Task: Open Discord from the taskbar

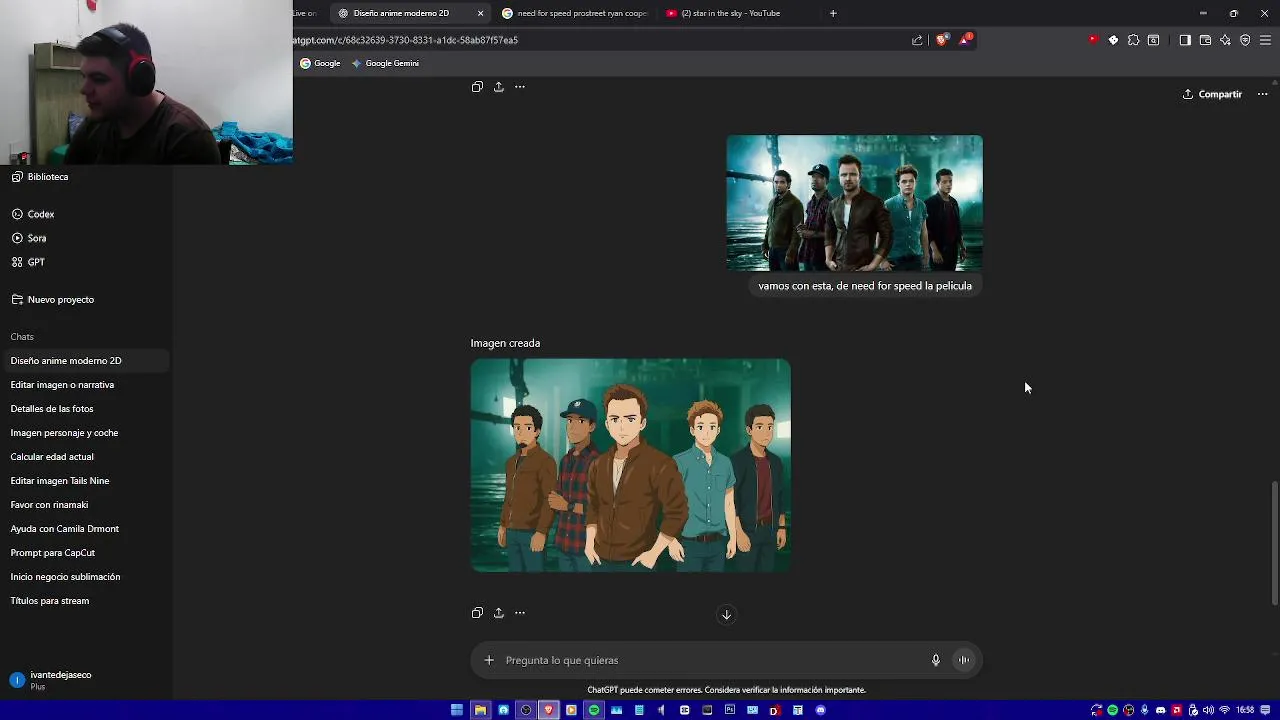Action: 821,710
